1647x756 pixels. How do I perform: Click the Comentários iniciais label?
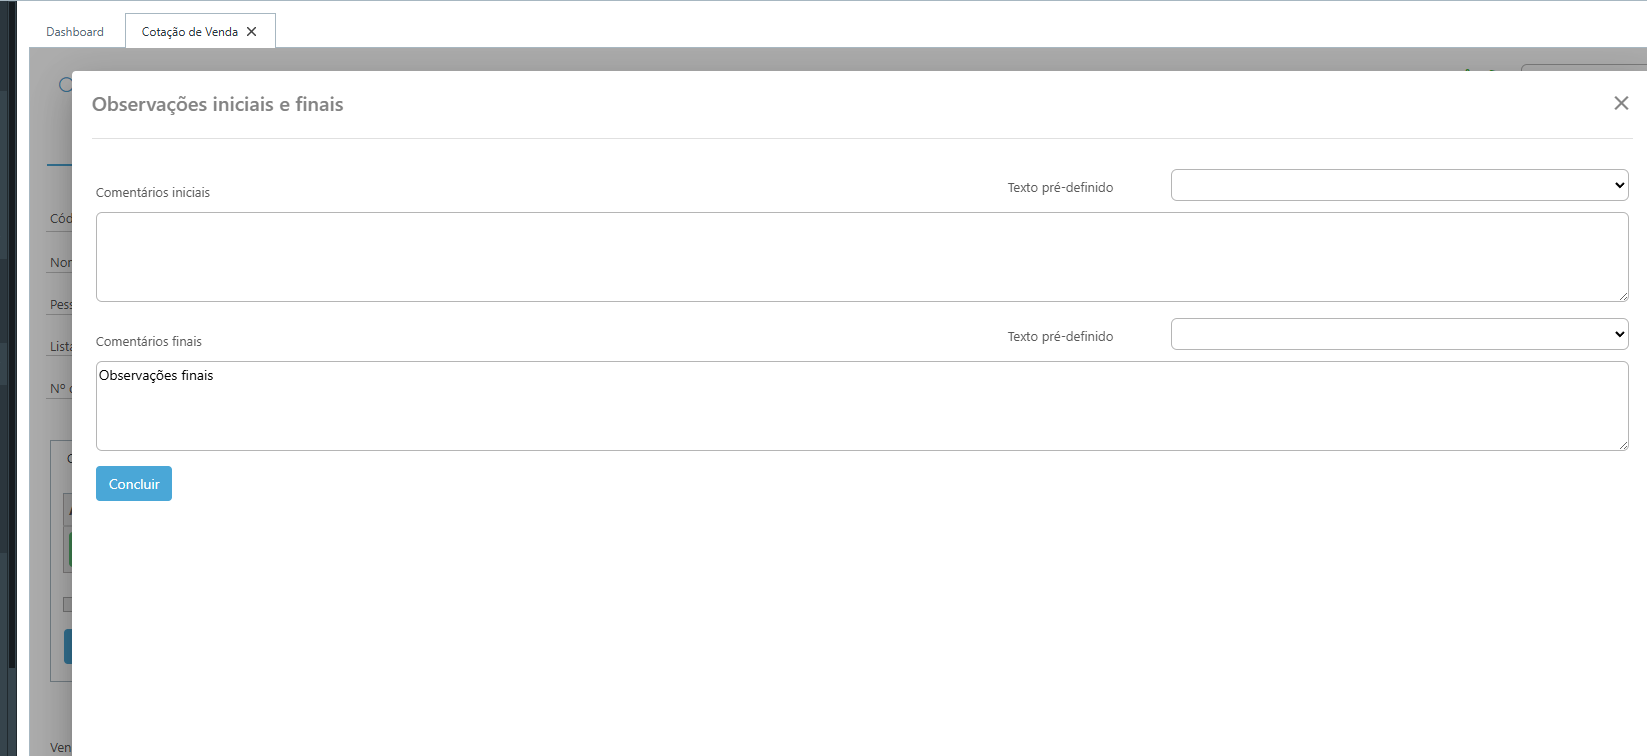[153, 193]
